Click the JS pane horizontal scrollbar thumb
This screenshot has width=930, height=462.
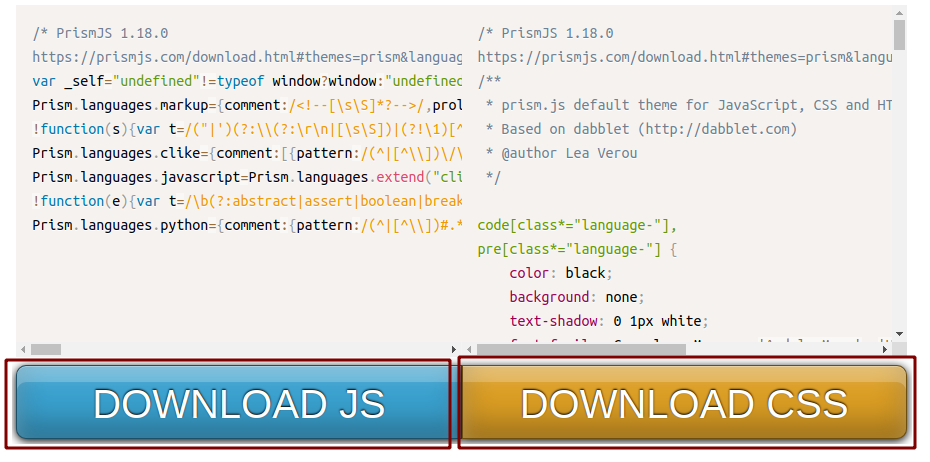pos(46,349)
